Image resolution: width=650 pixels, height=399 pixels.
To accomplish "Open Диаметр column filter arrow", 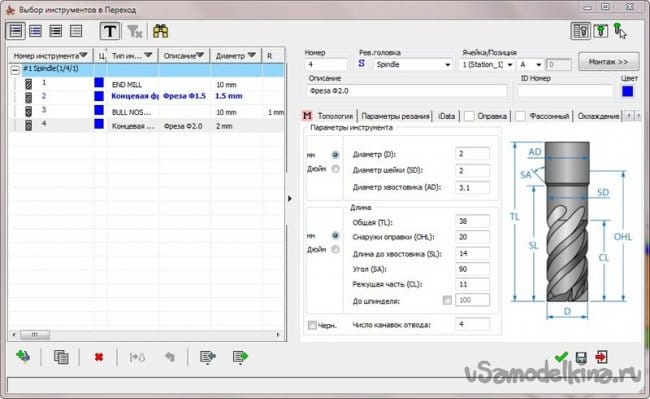I will point(251,55).
